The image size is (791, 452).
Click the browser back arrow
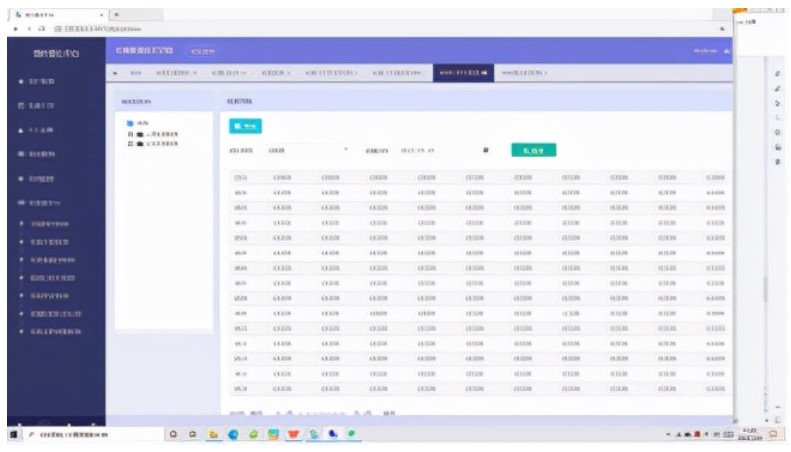(x=16, y=29)
